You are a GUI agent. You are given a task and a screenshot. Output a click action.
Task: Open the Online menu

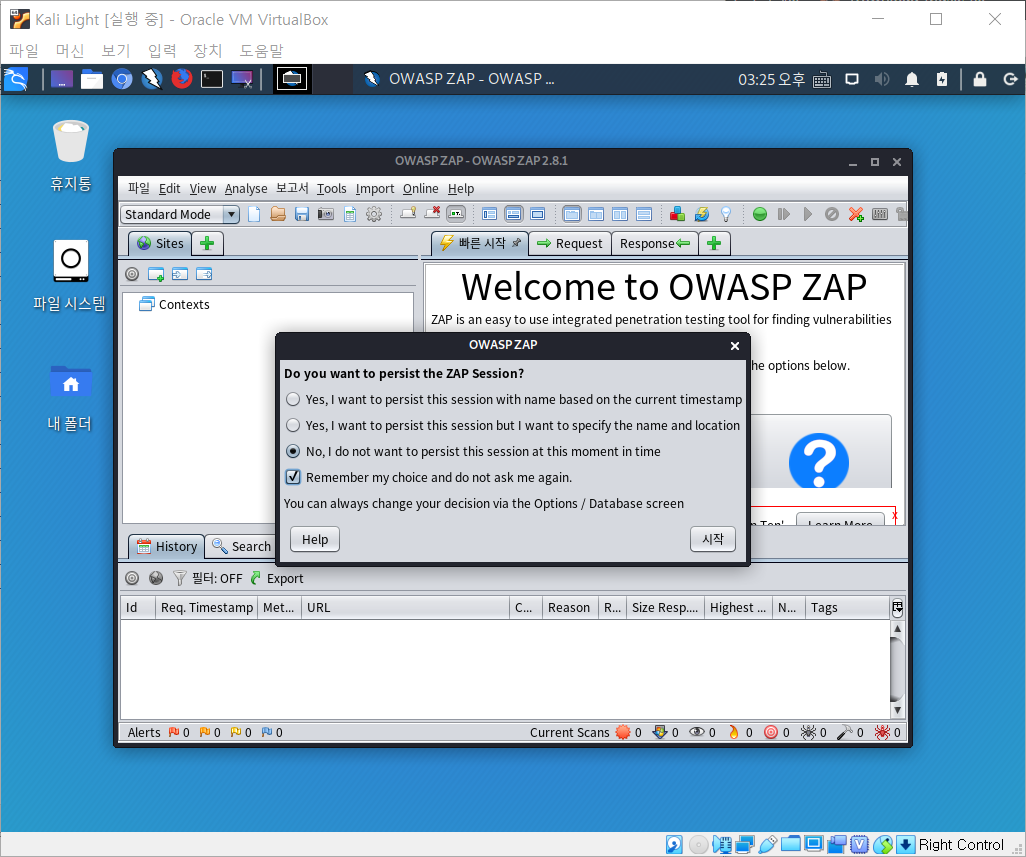click(x=421, y=188)
